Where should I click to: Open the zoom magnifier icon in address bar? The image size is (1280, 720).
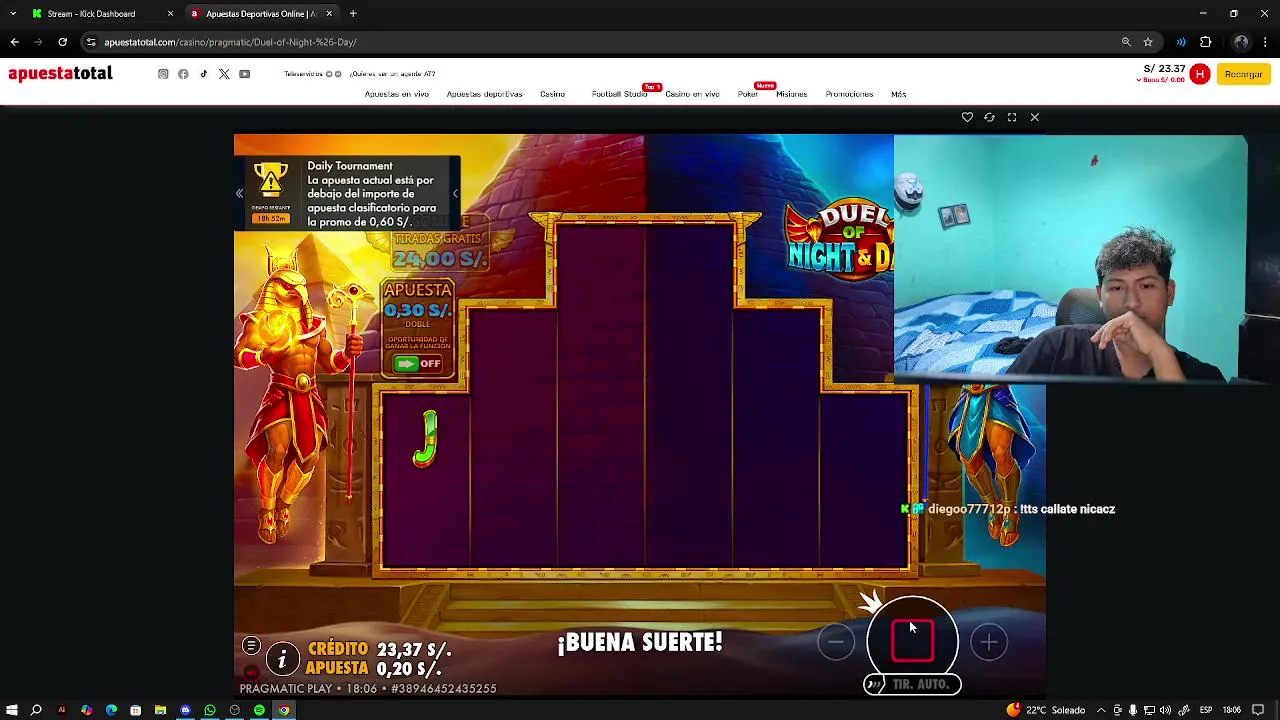tap(1126, 42)
